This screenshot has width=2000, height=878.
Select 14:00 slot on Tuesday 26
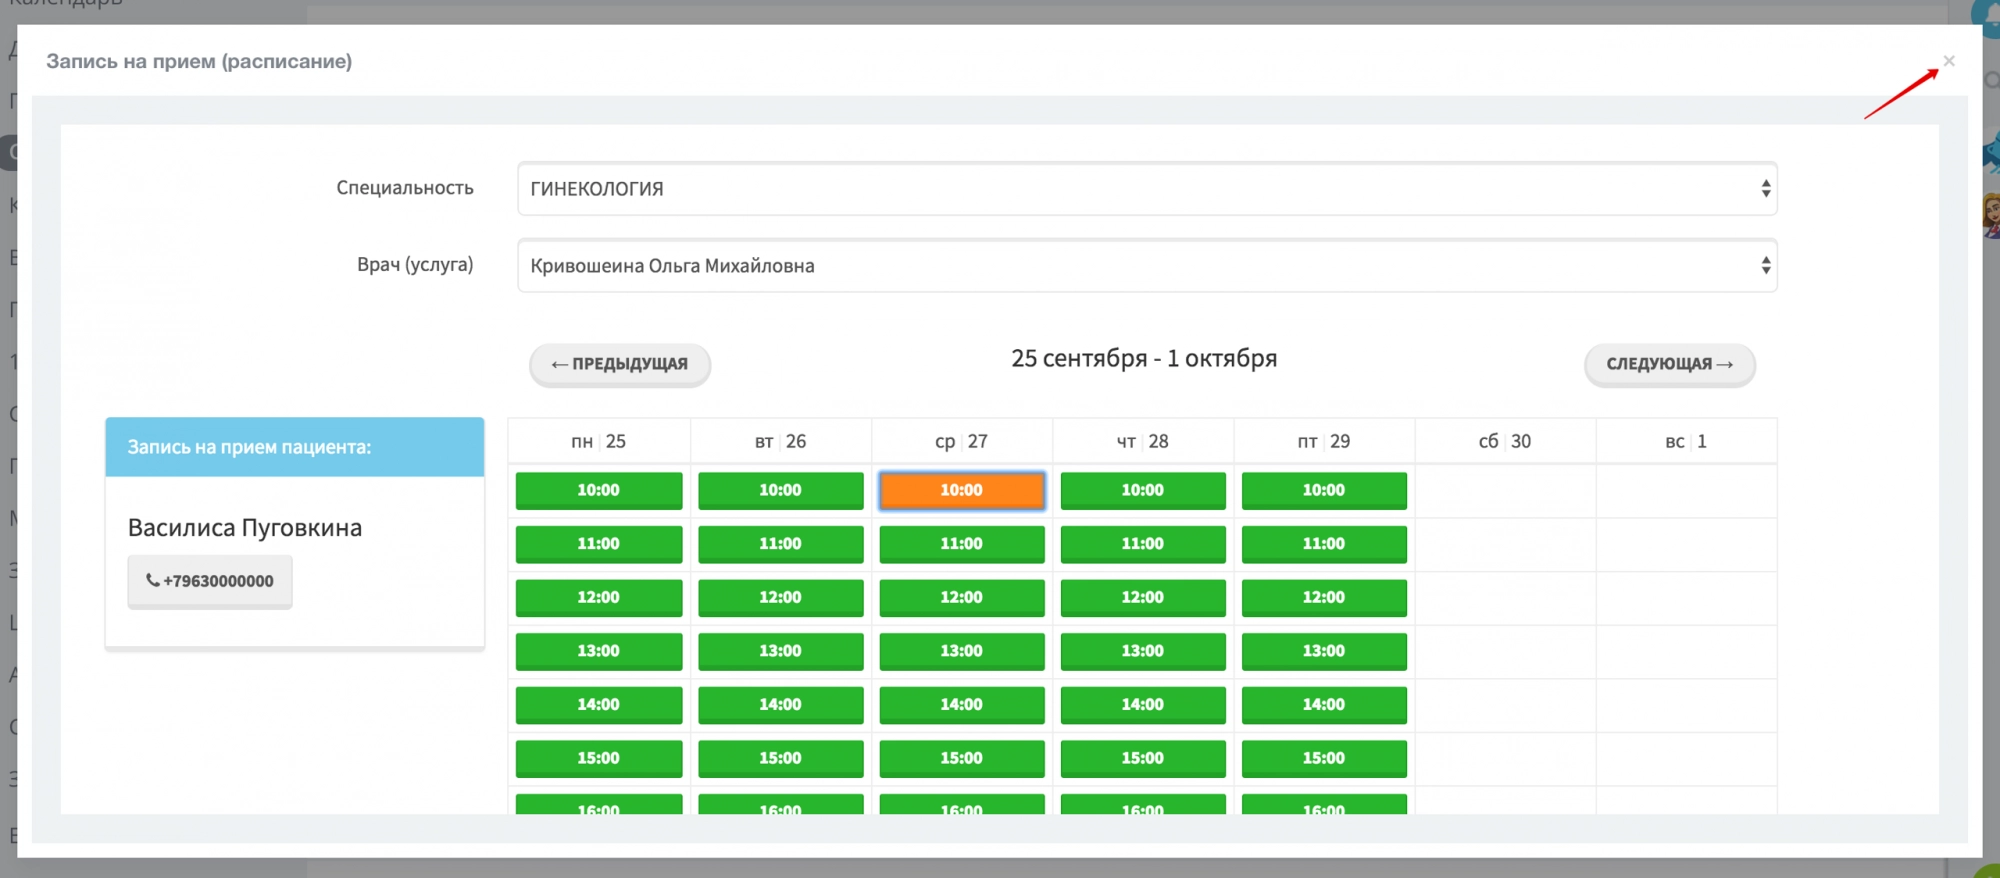(780, 705)
